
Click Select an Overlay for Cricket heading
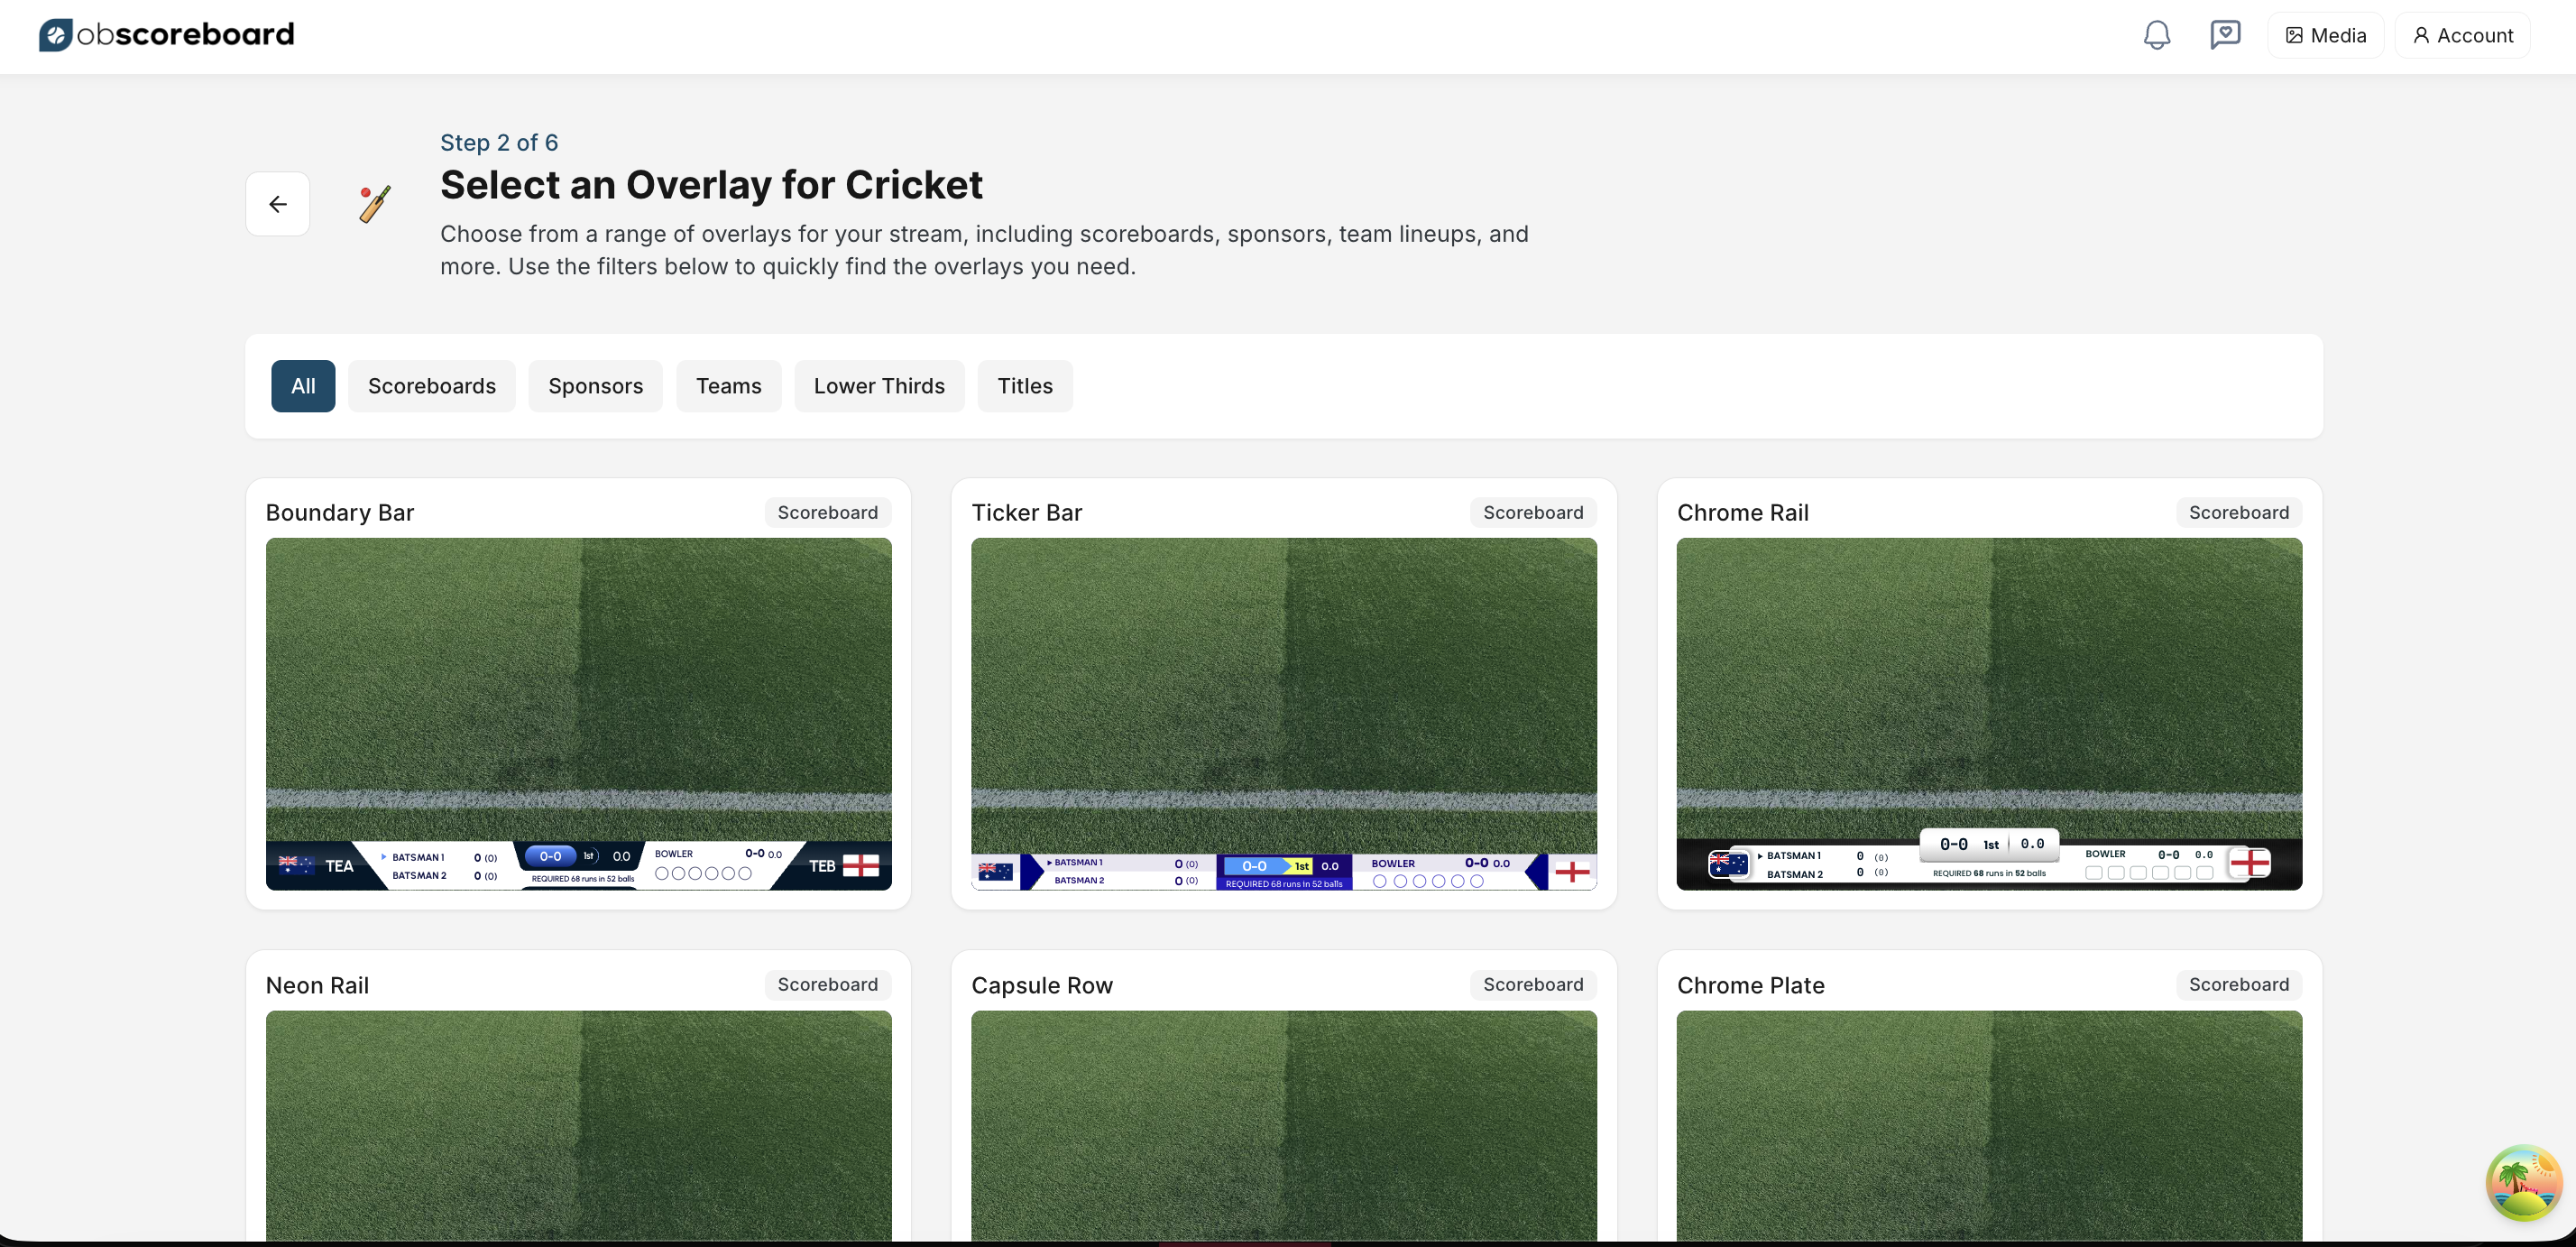tap(711, 185)
